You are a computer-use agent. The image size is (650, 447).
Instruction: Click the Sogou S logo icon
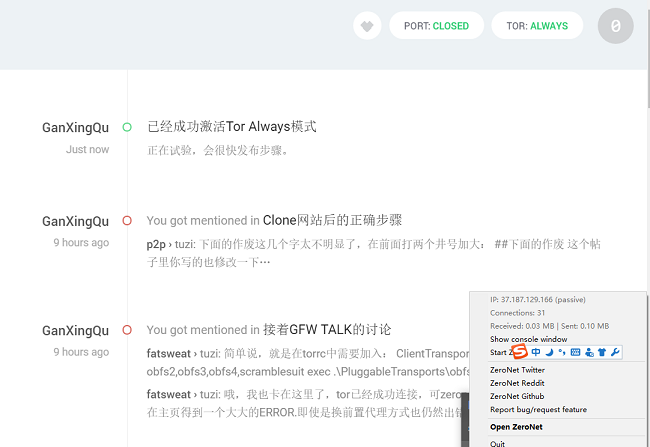[x=519, y=352]
